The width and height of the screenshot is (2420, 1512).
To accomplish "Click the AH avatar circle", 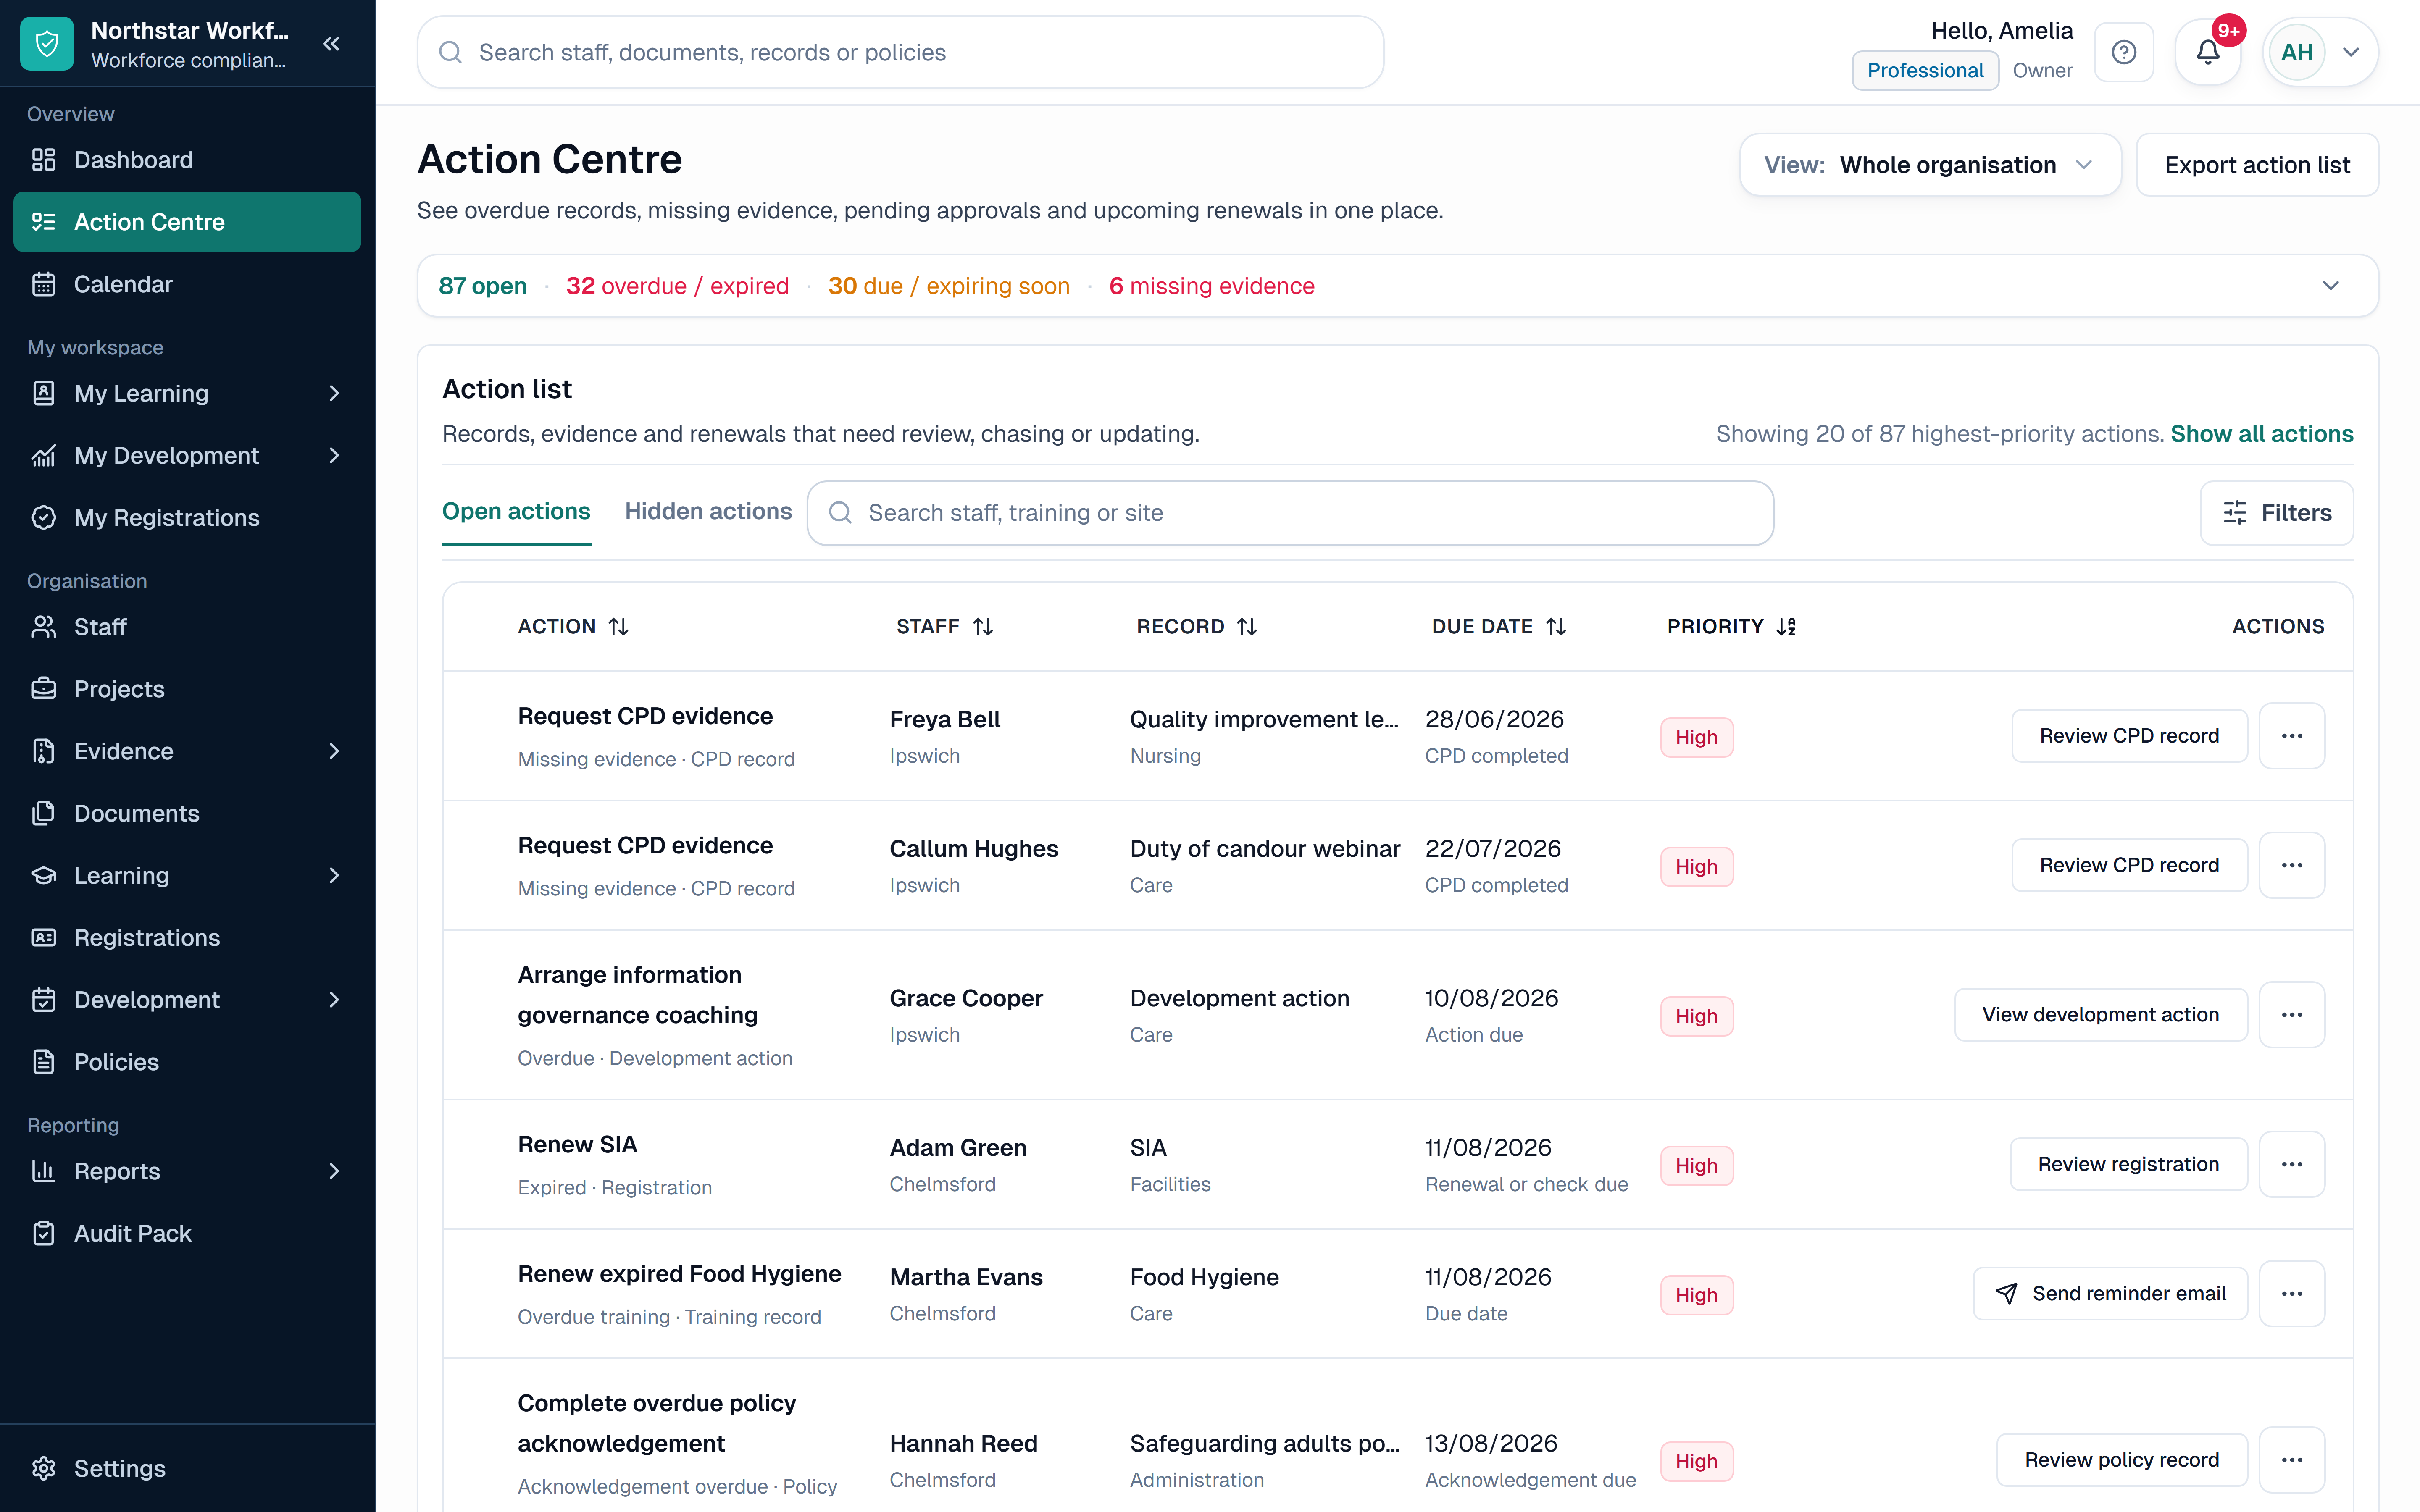I will click(2297, 52).
